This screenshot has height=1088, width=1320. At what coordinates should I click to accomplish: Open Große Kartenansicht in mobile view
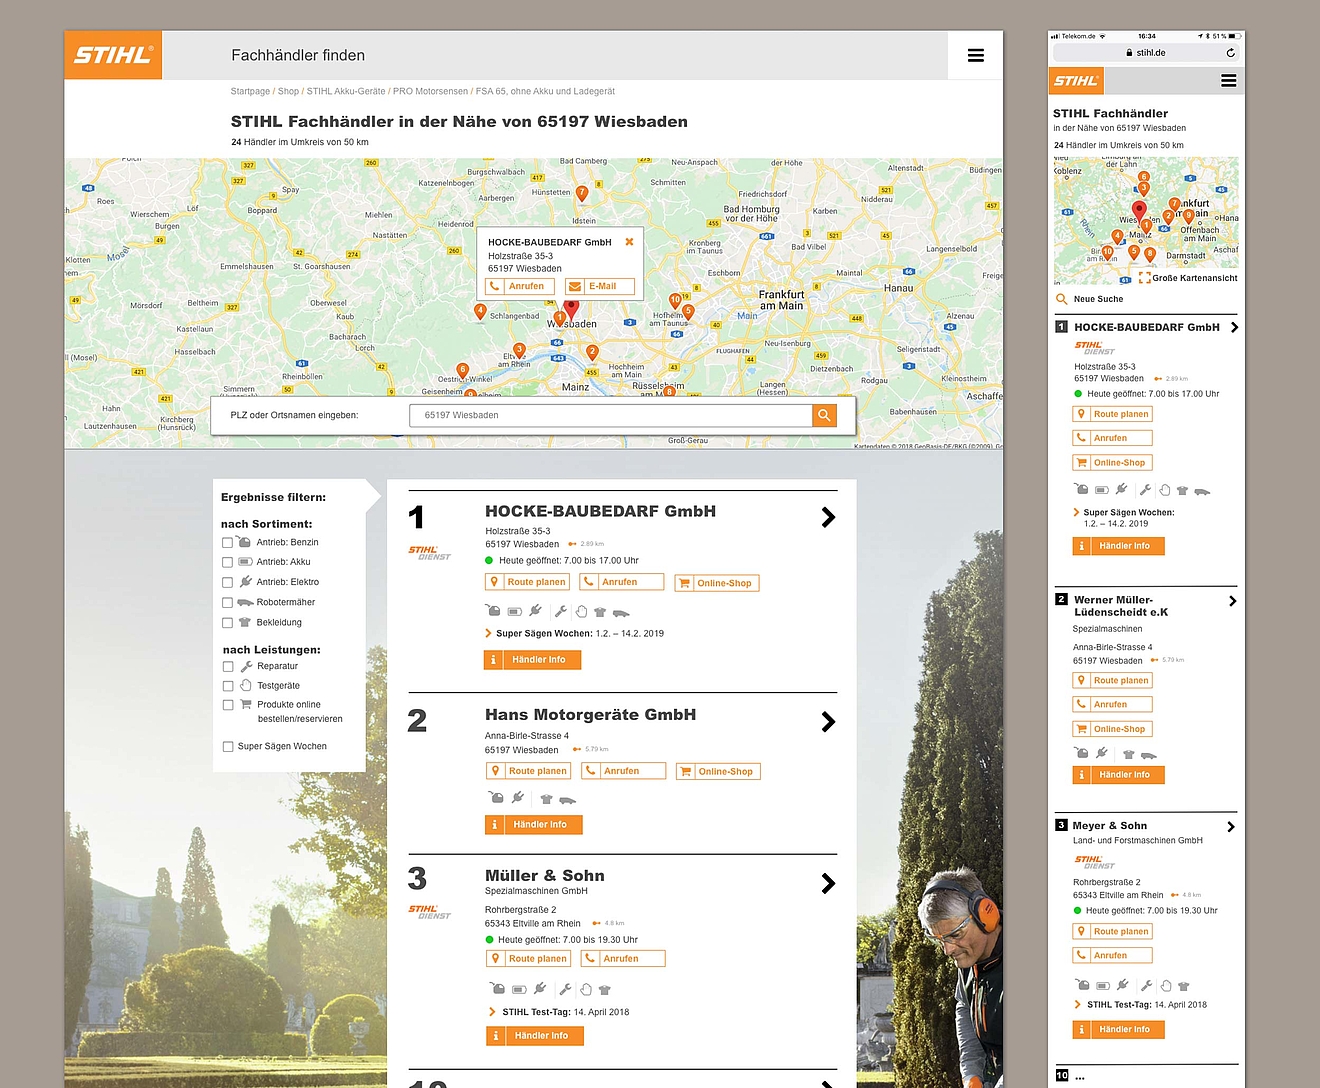click(1188, 278)
